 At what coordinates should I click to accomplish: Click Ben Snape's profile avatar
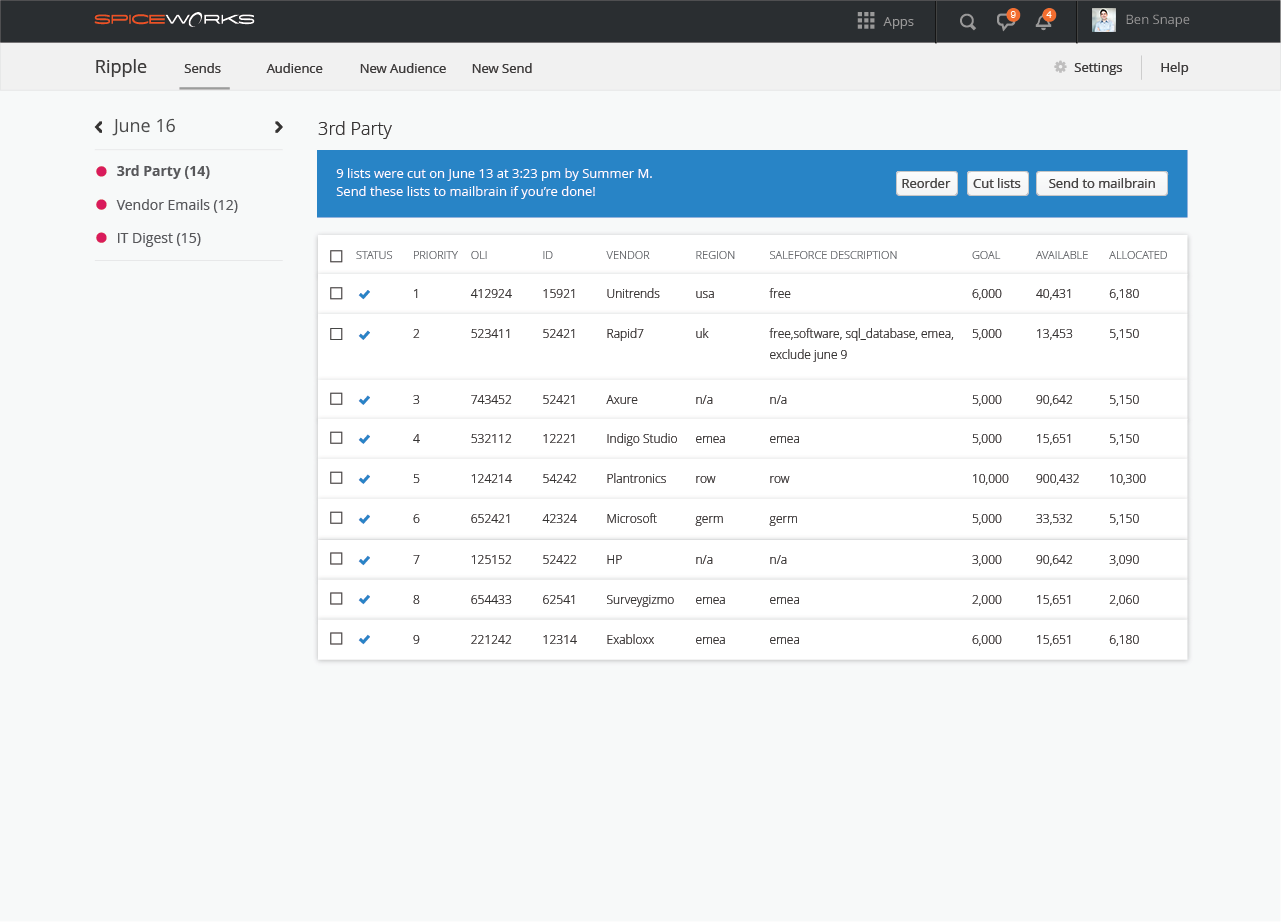click(1104, 20)
